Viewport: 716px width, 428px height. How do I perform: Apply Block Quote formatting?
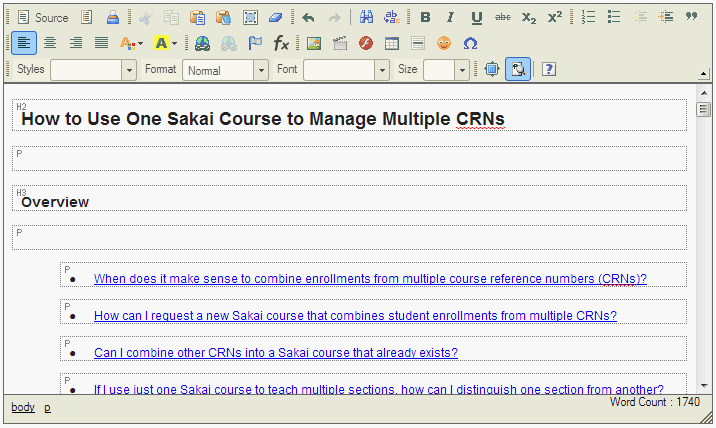(692, 17)
